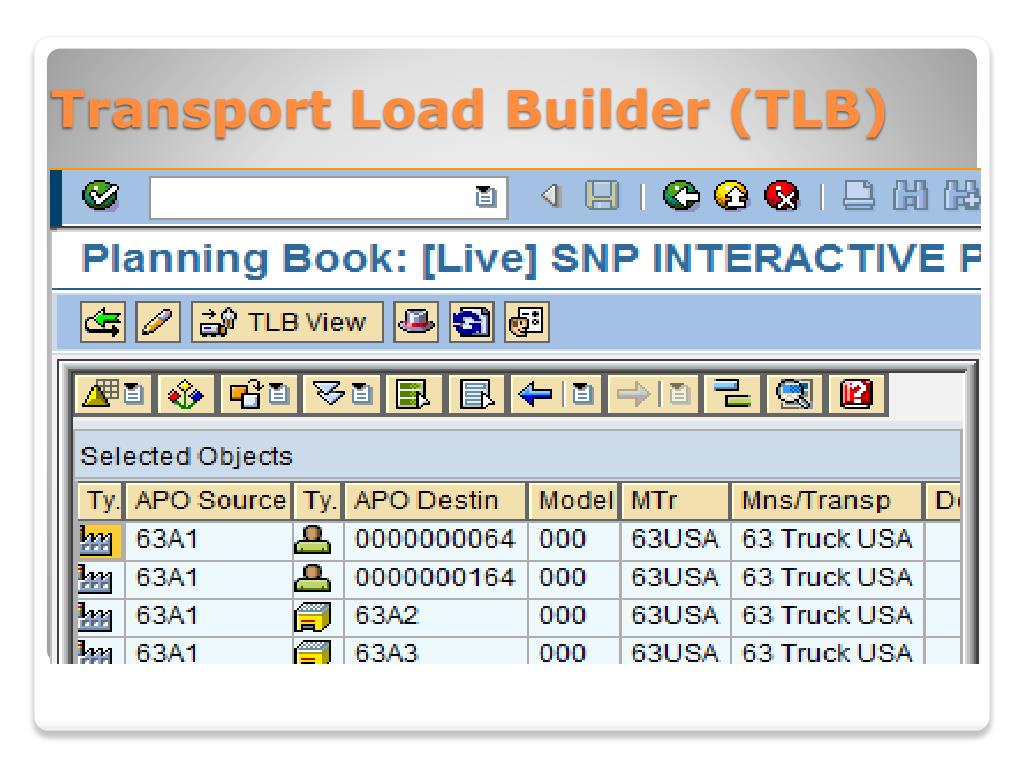Screen dimensions: 1024x768
Task: Open dropdown beside filter funnel icon
Action: point(362,394)
